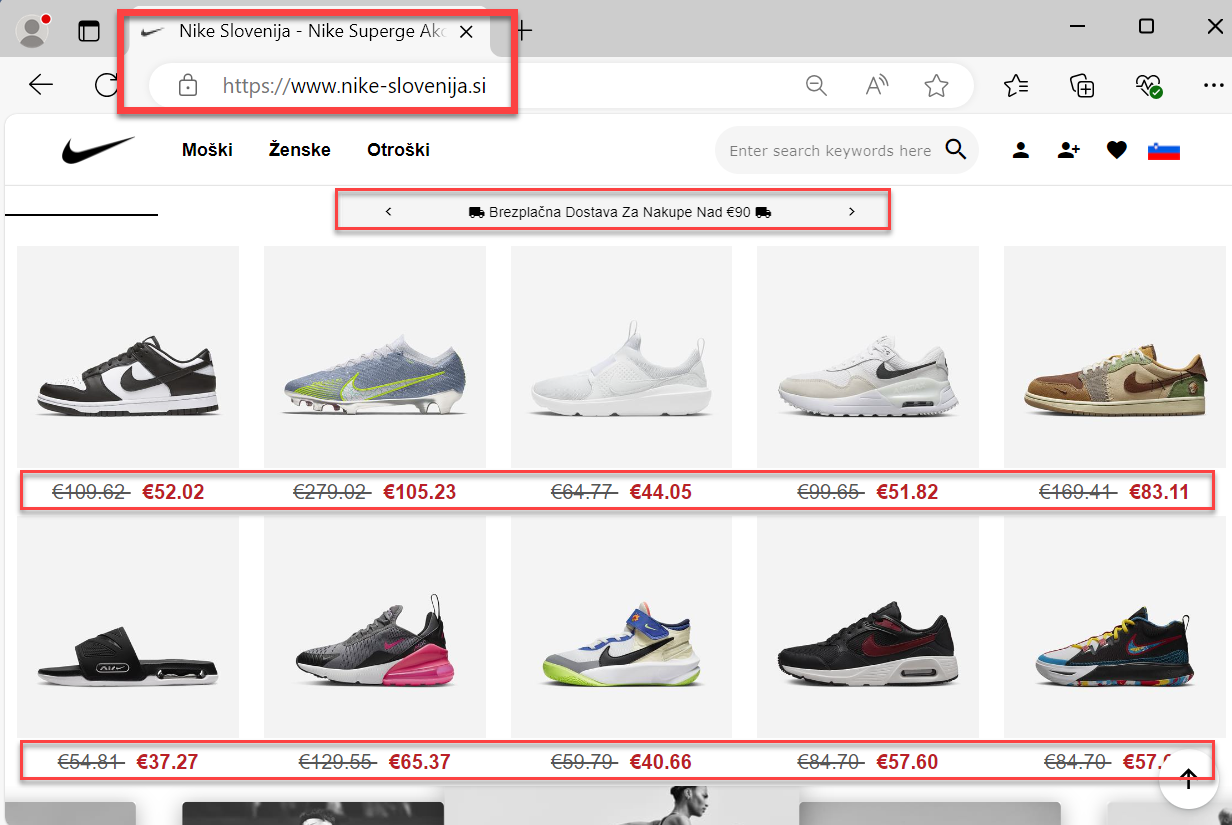Click the Nike swoosh logo
Viewport: 1232px width, 825px height.
(98, 150)
